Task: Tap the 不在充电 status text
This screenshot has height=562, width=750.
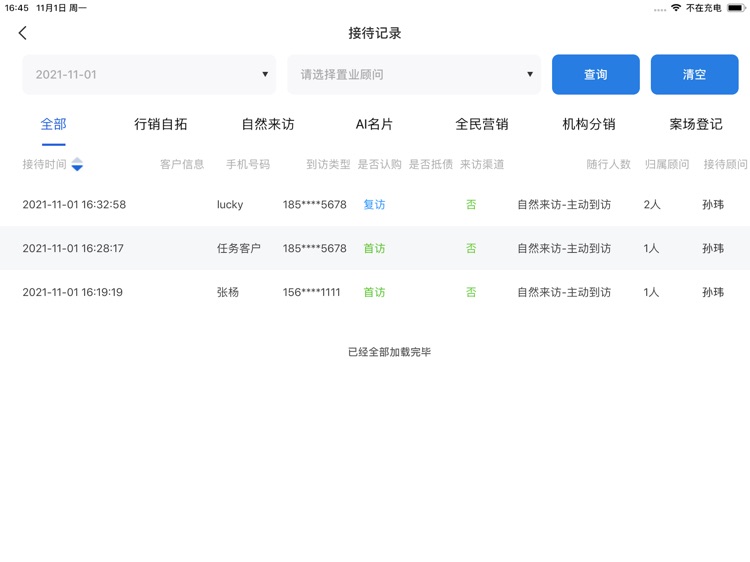Action: tap(704, 8)
